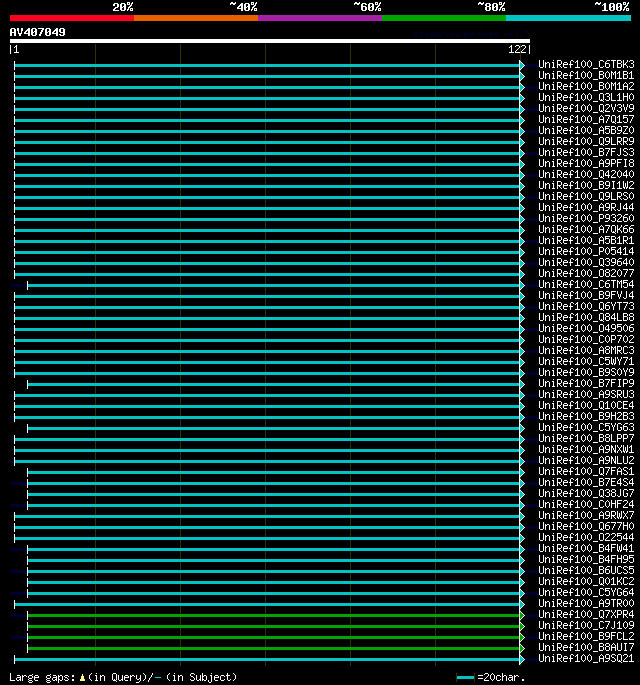Open UniRef100_B9FCL2 entry
The image size is (640, 685).
[586, 637]
